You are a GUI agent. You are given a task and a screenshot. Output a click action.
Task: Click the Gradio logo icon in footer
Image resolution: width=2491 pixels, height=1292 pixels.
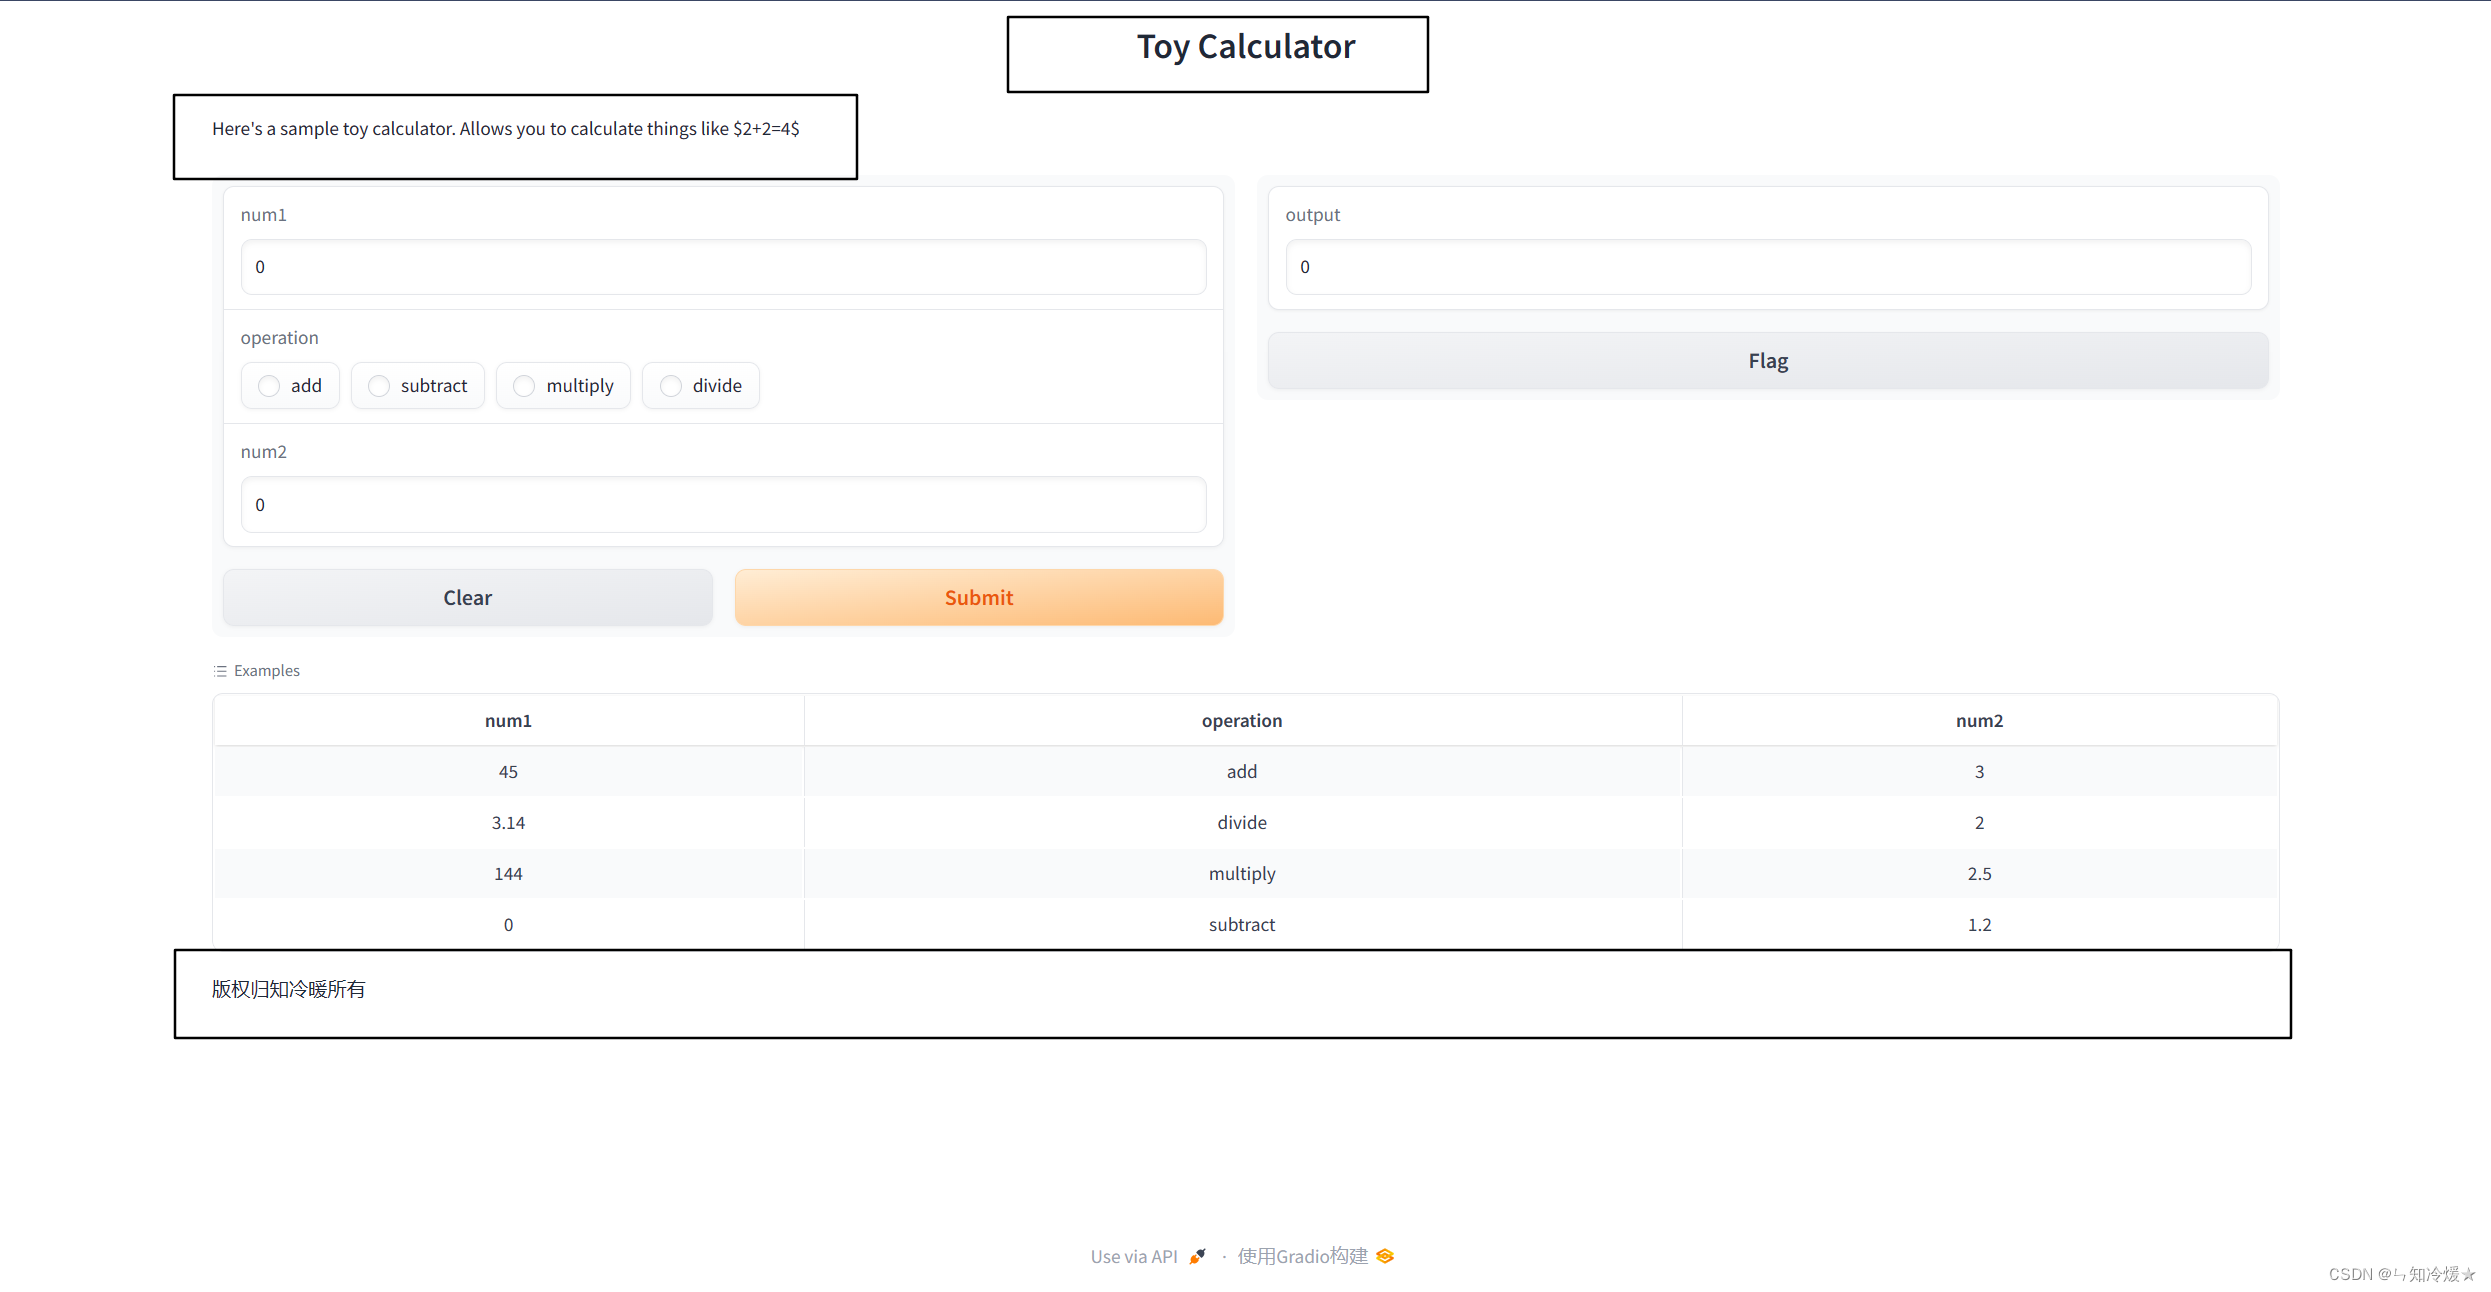click(1385, 1256)
